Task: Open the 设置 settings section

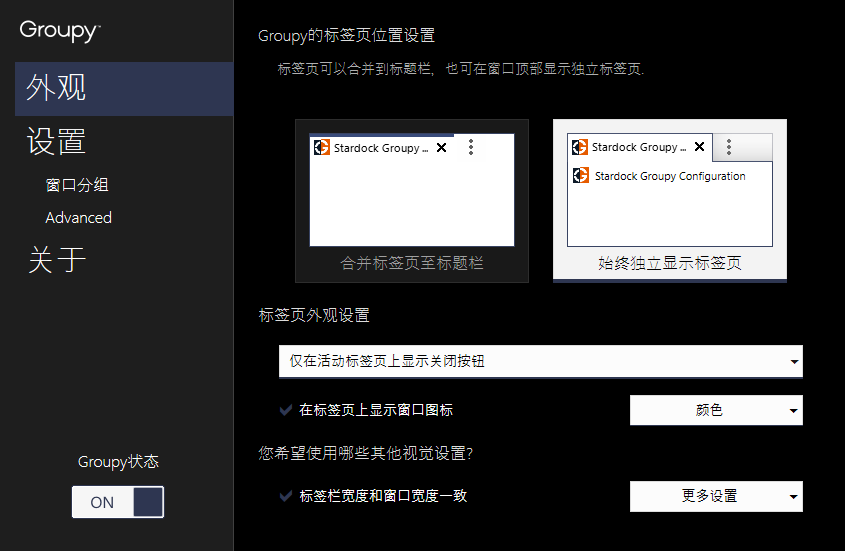Action: click(x=57, y=142)
